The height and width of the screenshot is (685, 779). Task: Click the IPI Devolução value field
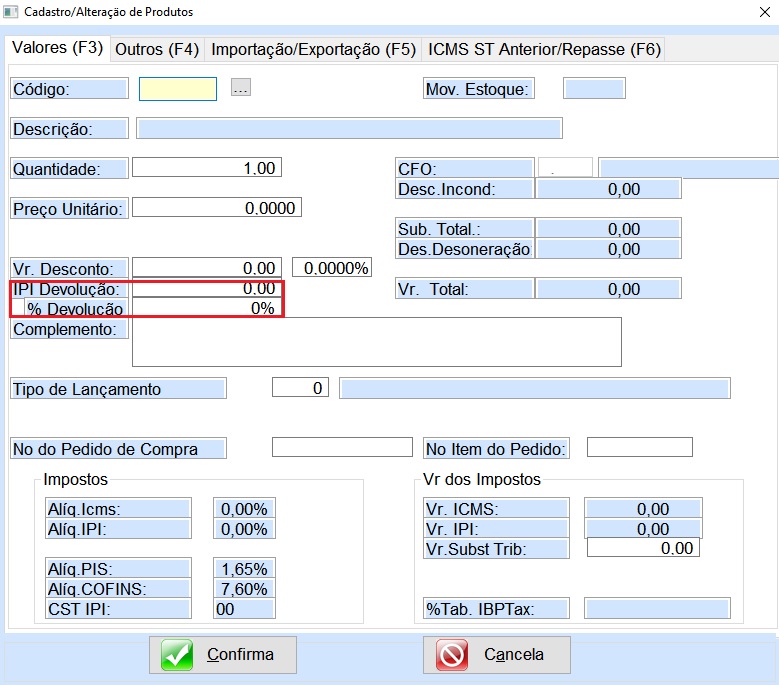coord(206,289)
